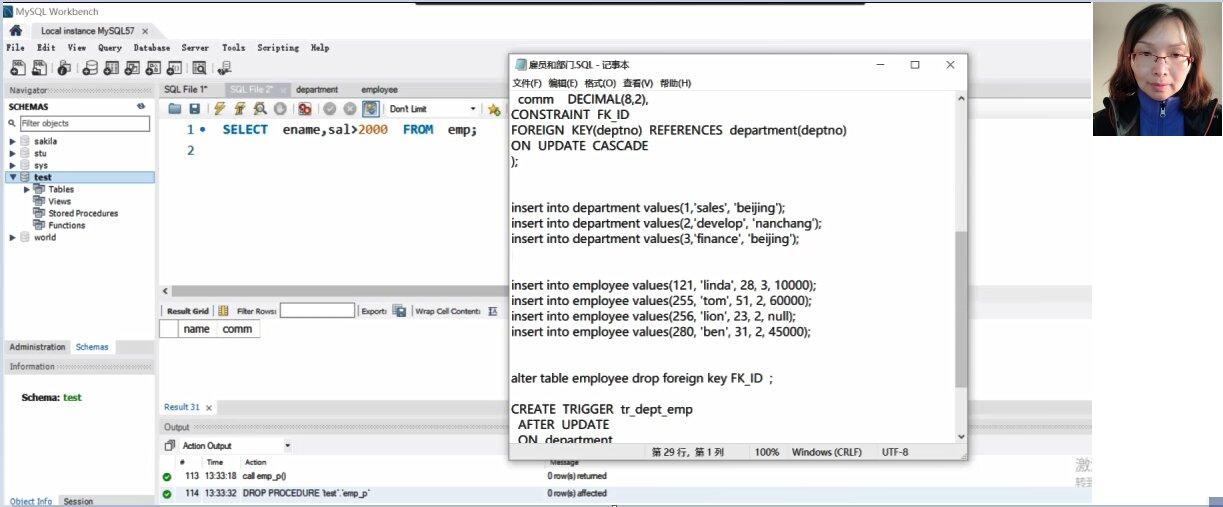This screenshot has width=1223, height=507.
Task: Open the Notepad 格式(O) menu
Action: click(600, 83)
